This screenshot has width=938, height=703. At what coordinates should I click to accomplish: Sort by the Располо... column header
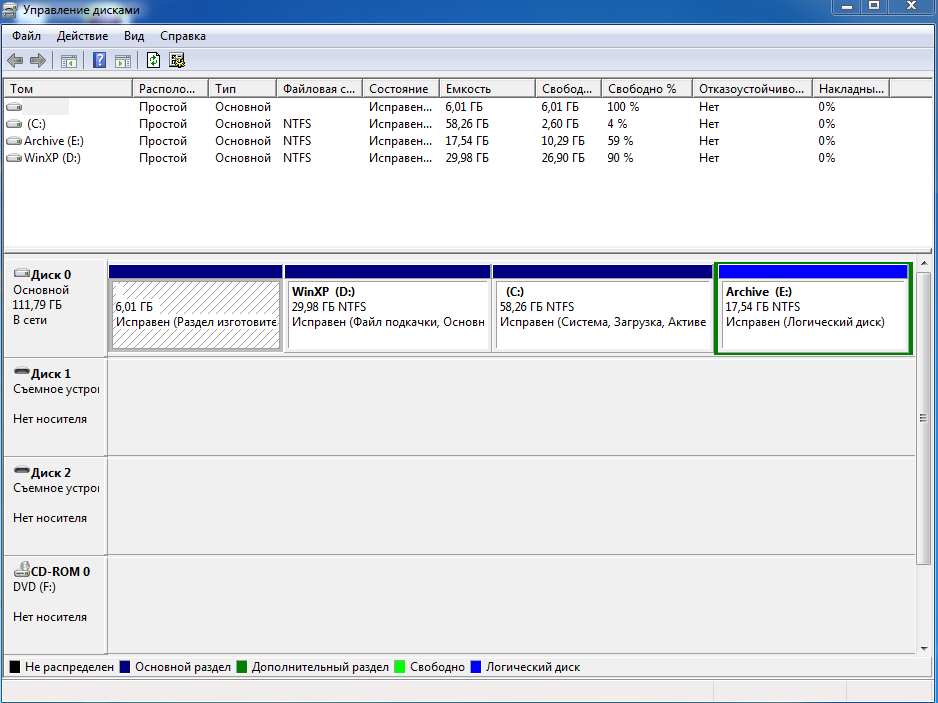click(170, 89)
